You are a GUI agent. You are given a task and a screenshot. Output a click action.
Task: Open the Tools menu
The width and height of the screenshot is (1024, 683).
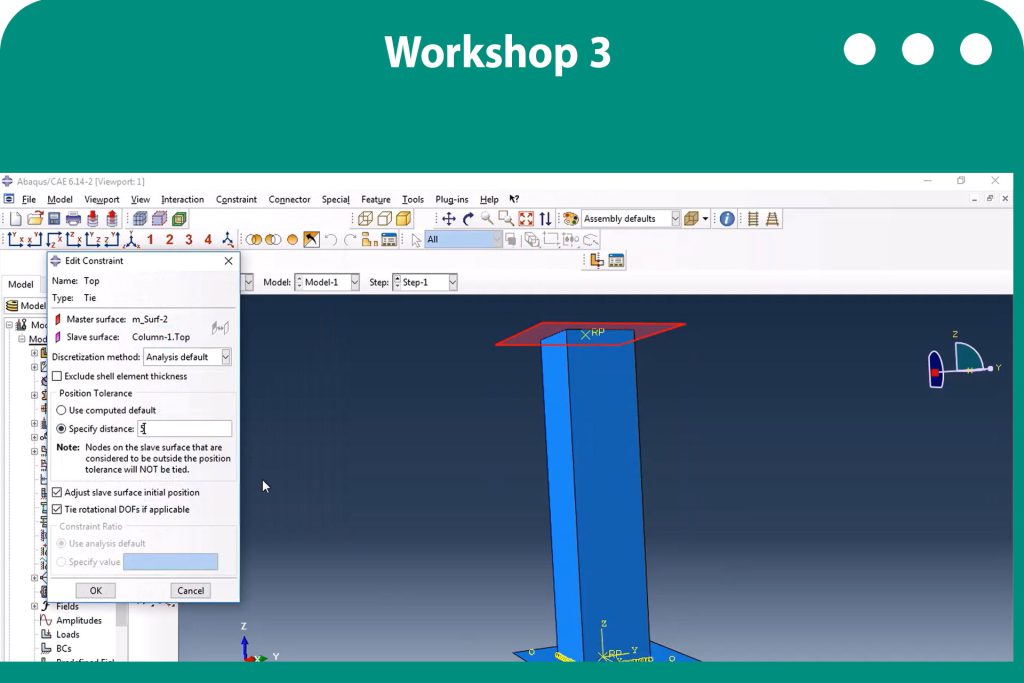[413, 199]
